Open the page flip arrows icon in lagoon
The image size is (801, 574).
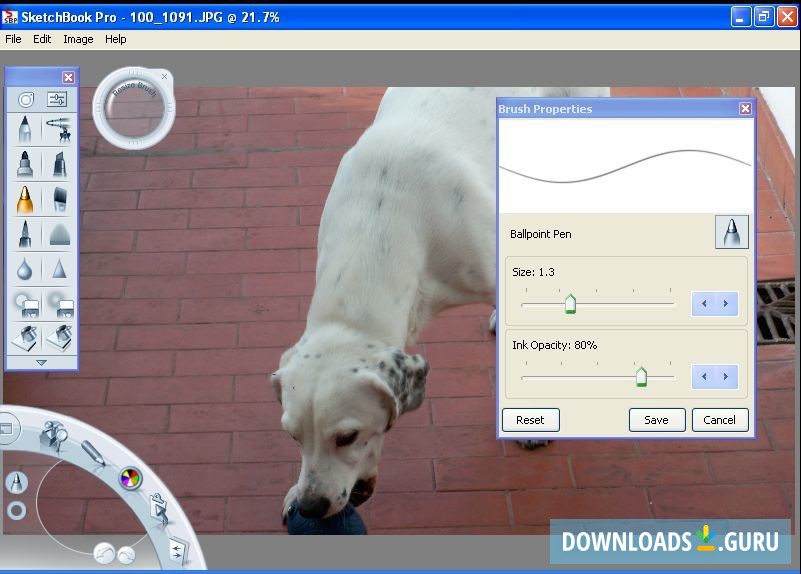(177, 552)
